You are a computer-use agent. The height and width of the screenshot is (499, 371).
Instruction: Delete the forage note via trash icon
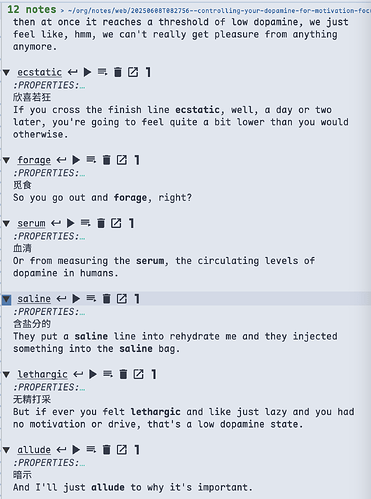click(x=106, y=160)
